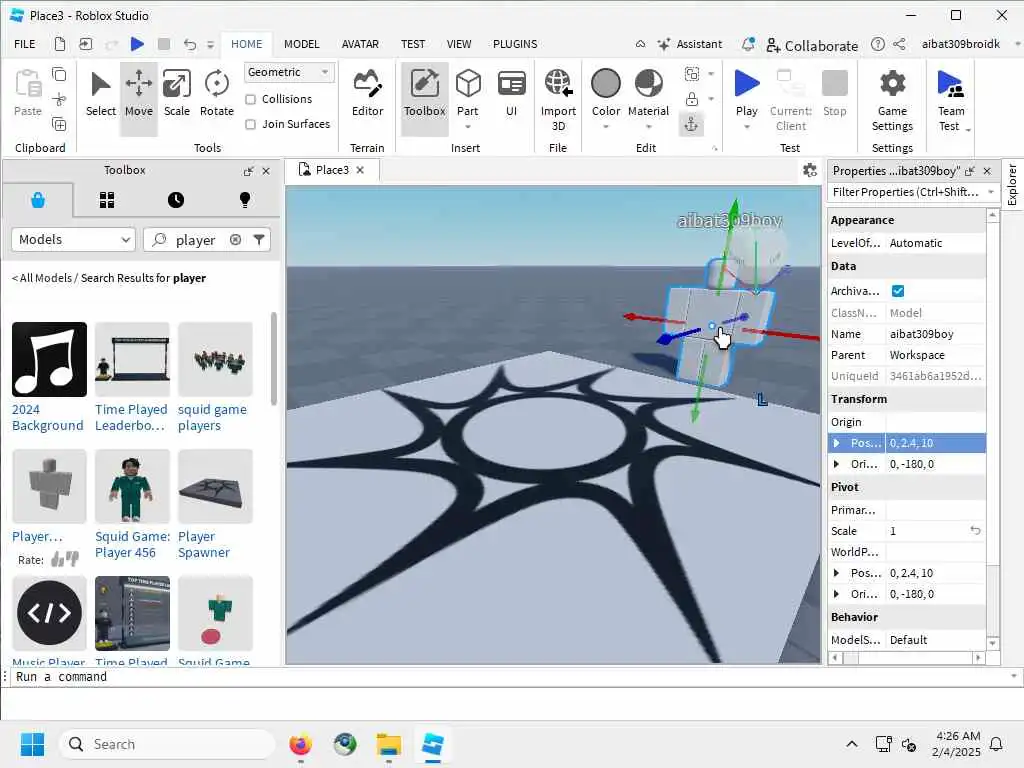
Task: Select the Player Spawner model thumbnail
Action: [x=215, y=486]
